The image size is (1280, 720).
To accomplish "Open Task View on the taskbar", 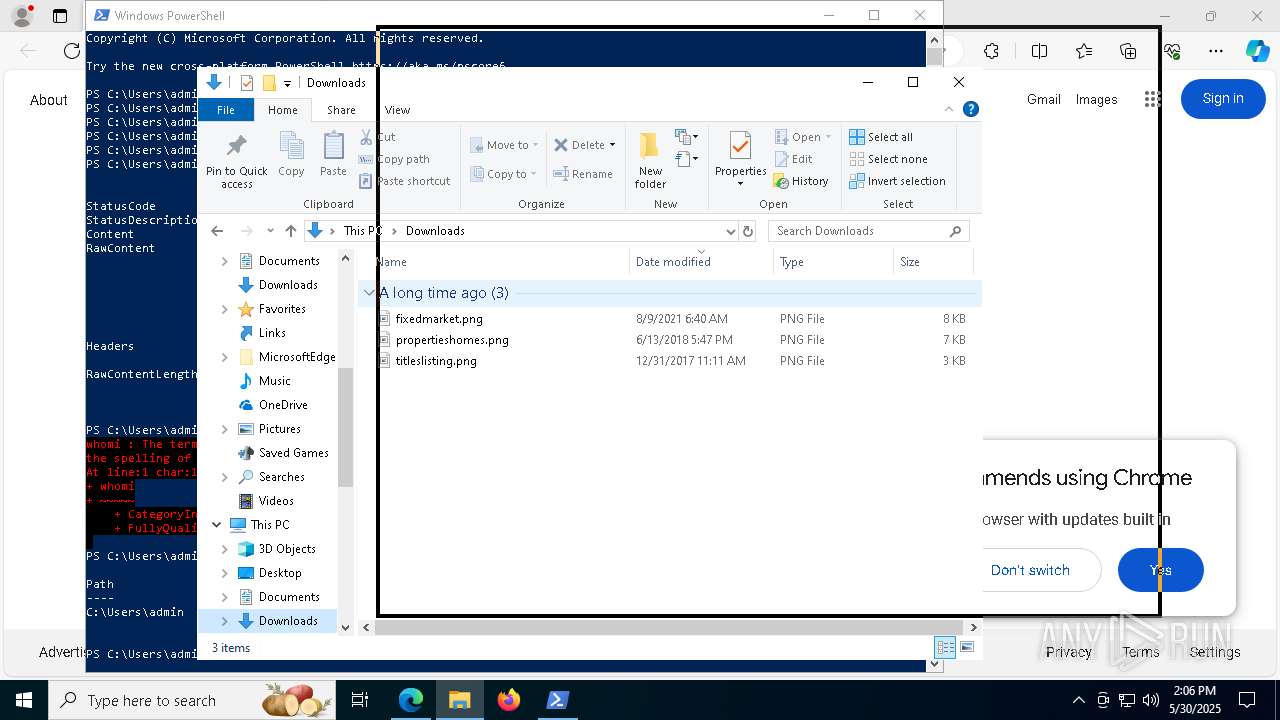I will tap(360, 700).
